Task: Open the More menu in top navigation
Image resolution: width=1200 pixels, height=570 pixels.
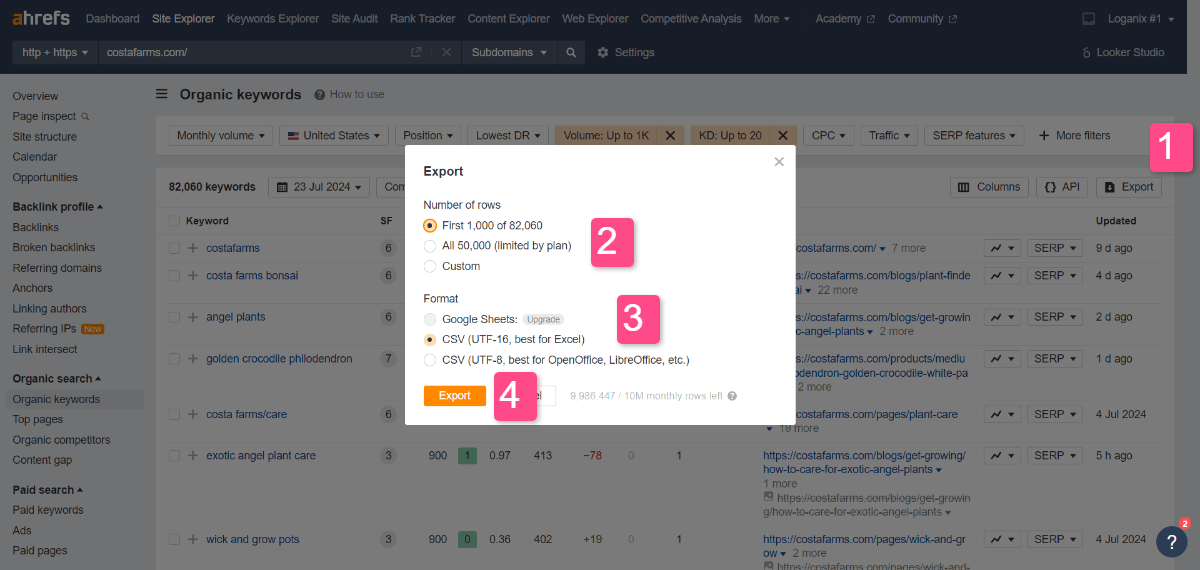Action: (x=771, y=18)
